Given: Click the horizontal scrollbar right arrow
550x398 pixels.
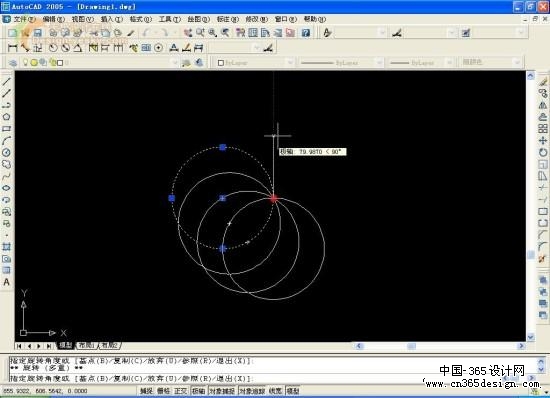Looking at the screenshot, I should [x=521, y=346].
